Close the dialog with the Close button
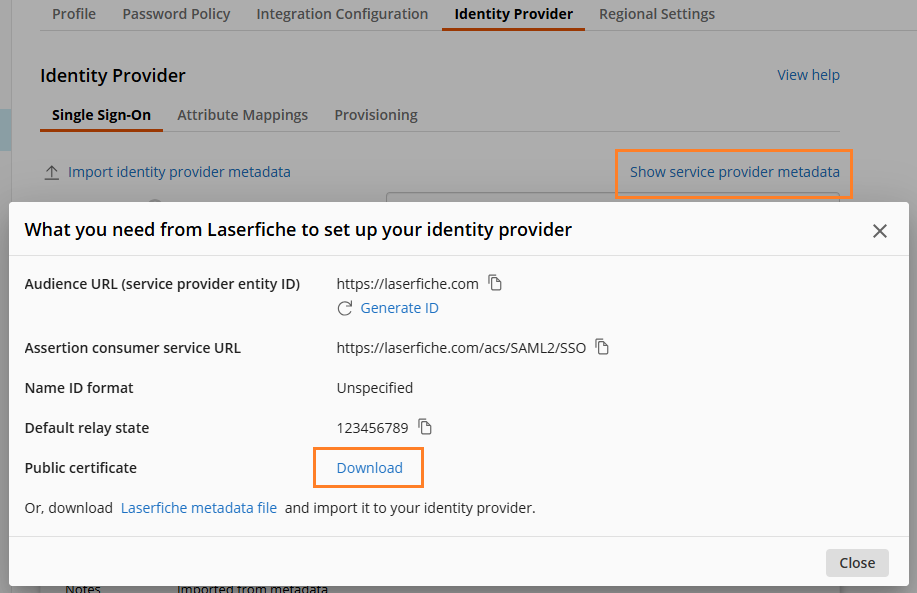The image size is (917, 593). [x=856, y=562]
